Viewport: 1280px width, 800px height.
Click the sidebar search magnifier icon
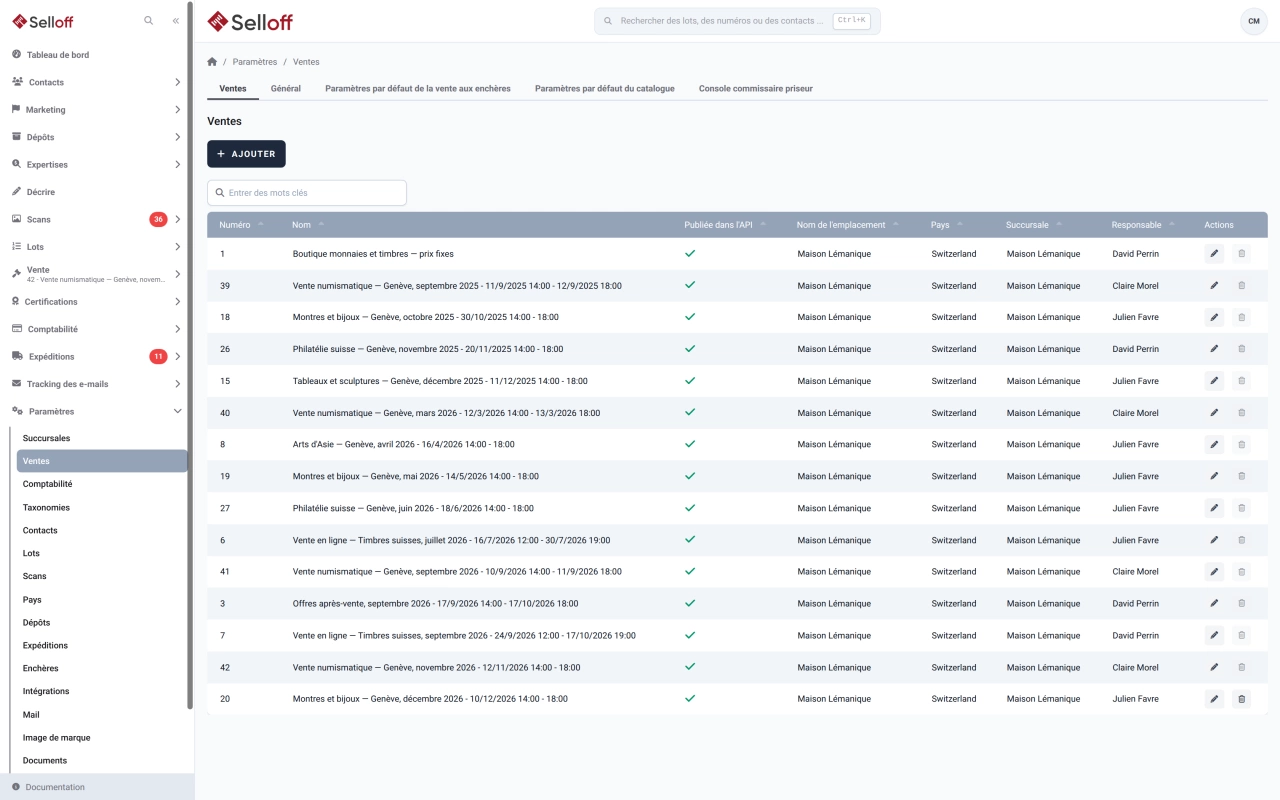[x=149, y=21]
